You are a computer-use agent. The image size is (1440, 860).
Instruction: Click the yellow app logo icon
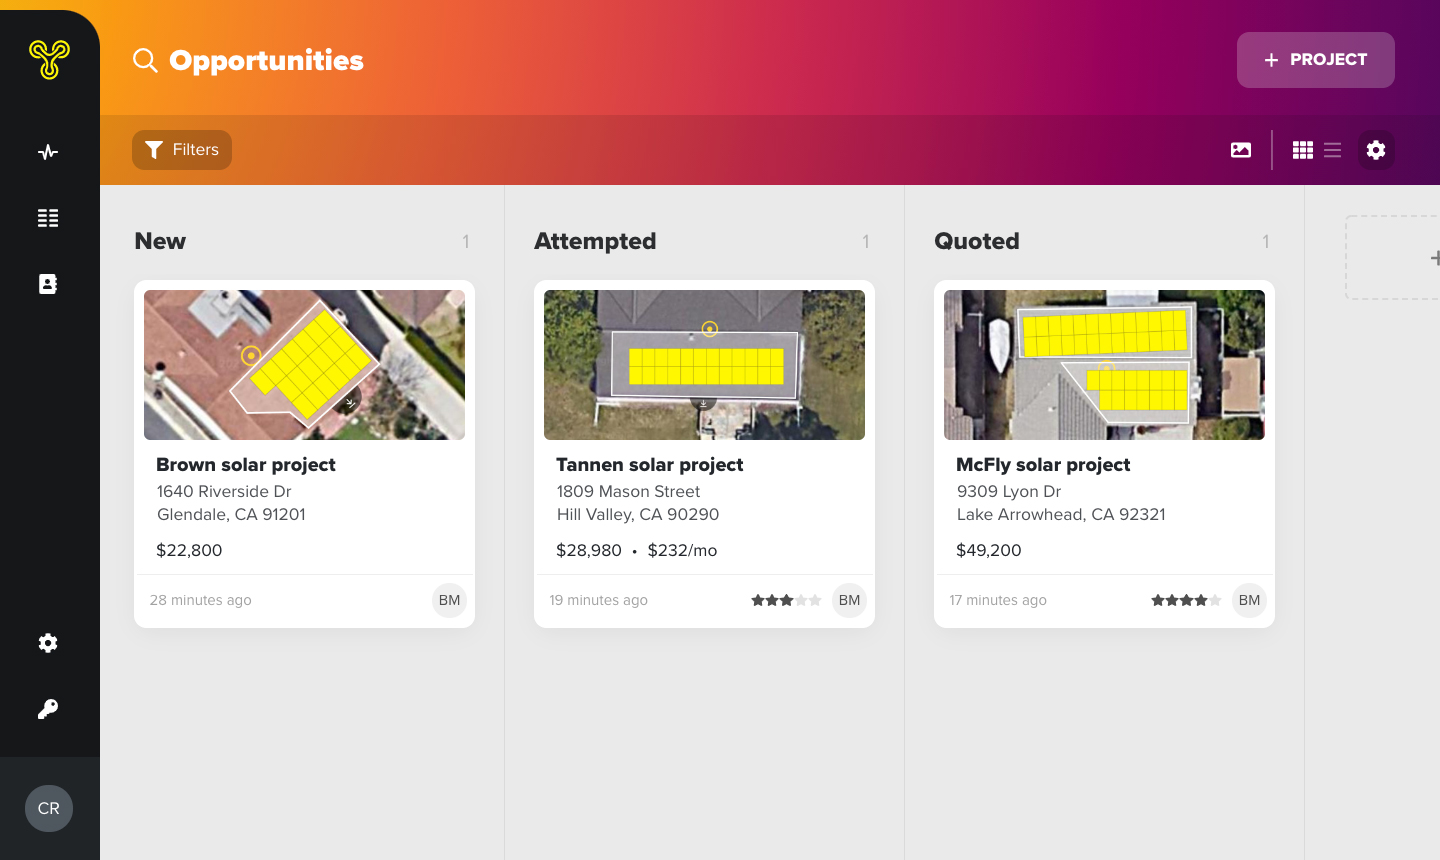49,59
